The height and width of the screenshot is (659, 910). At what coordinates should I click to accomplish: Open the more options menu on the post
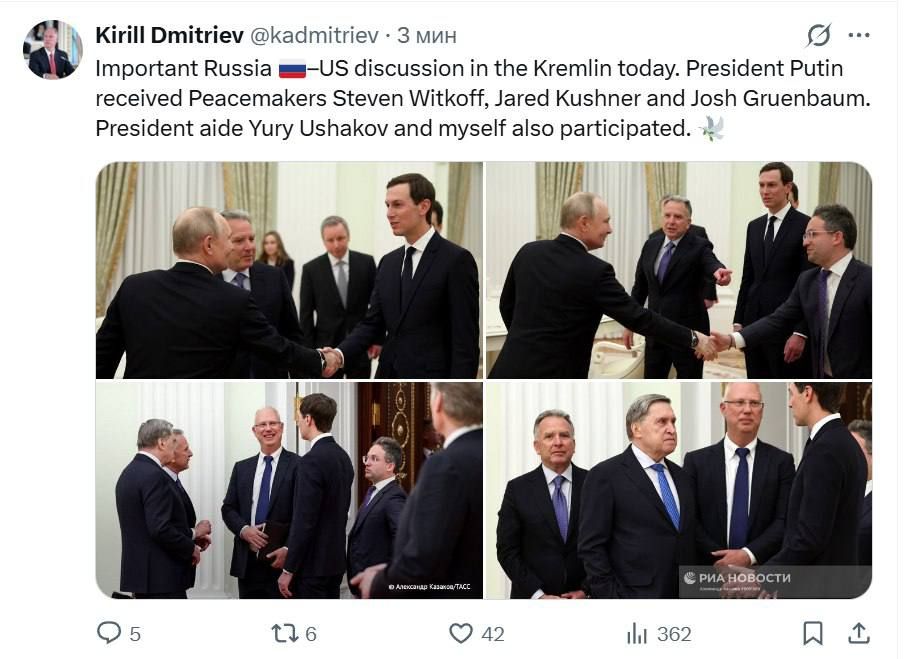[857, 34]
